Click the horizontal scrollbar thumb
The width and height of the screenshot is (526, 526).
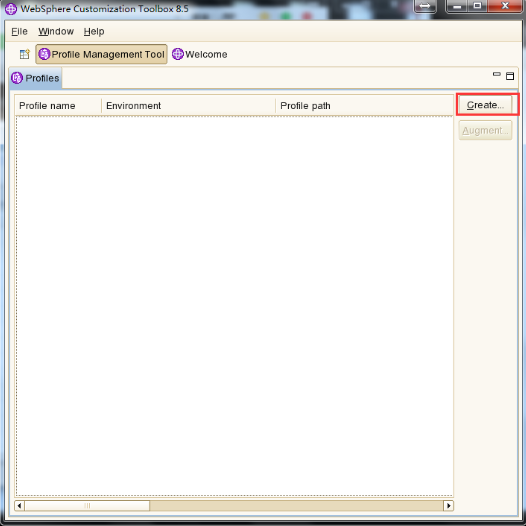tap(87, 506)
